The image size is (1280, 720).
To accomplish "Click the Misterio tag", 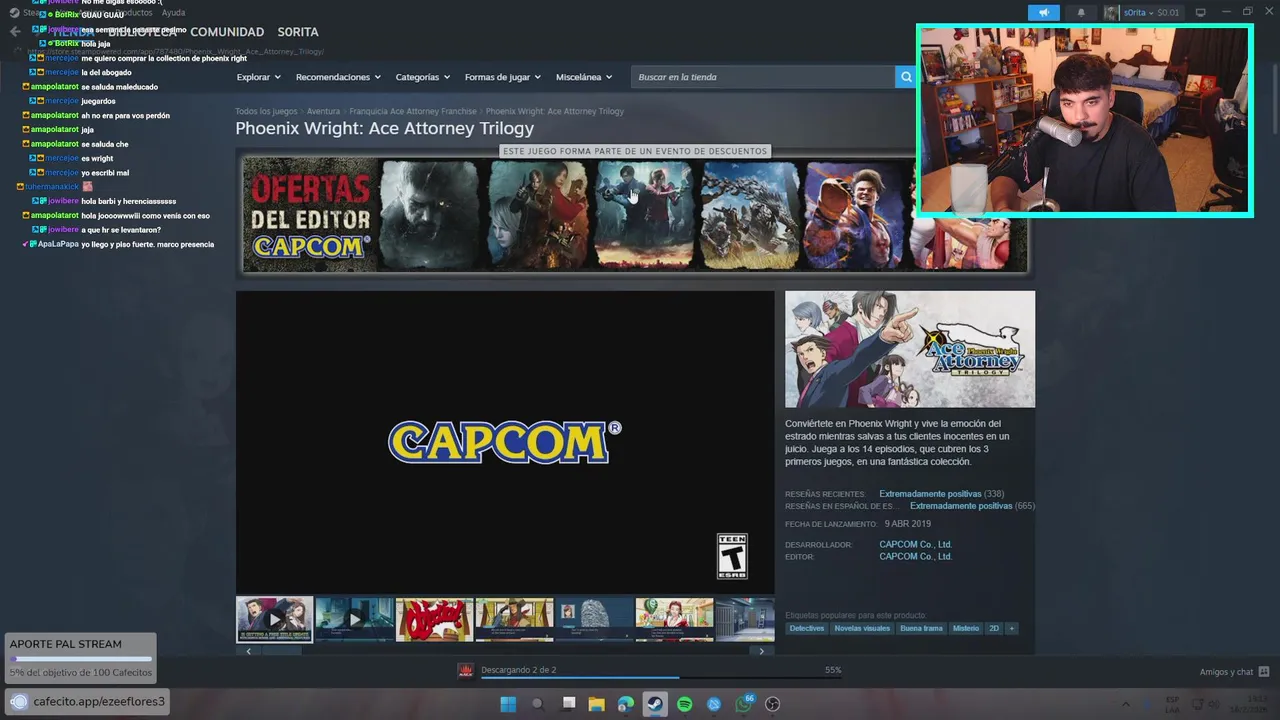I will point(966,628).
